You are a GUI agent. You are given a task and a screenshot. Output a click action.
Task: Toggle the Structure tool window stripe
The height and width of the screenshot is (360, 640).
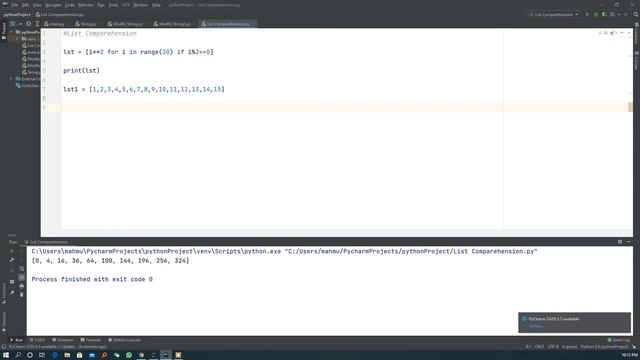coord(4,292)
